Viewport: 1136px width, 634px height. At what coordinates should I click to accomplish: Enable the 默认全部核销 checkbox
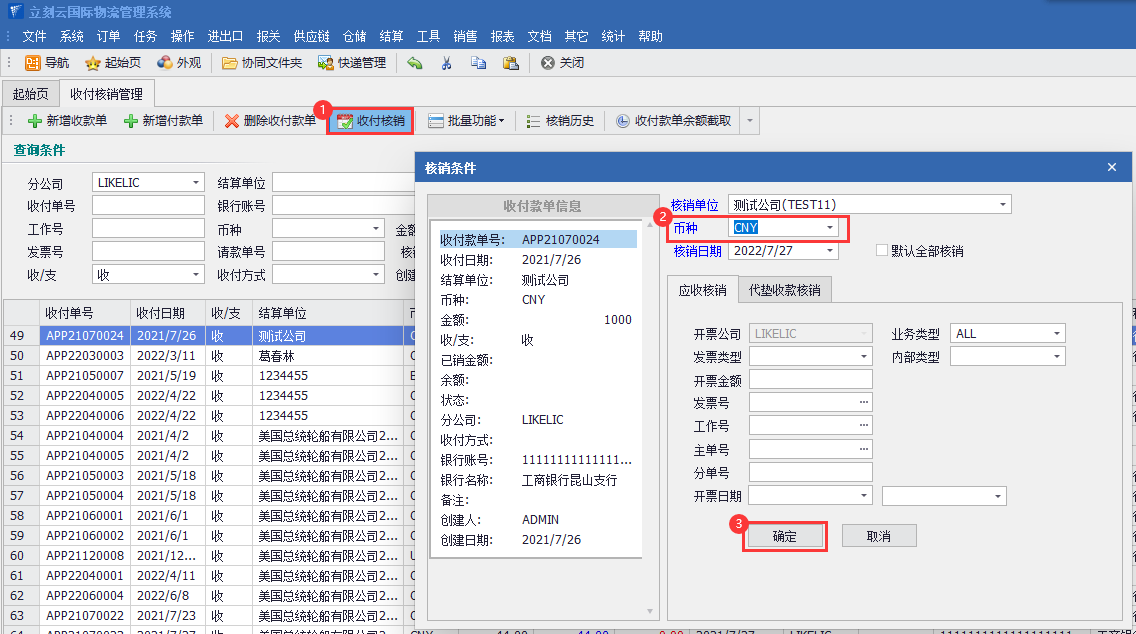click(x=882, y=251)
